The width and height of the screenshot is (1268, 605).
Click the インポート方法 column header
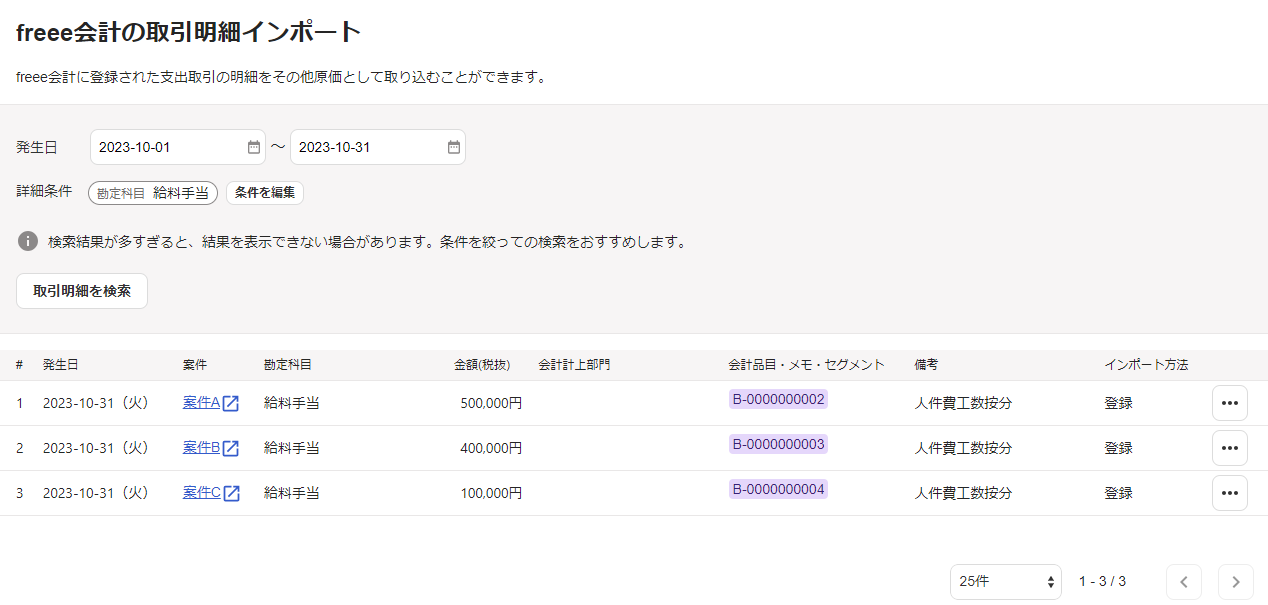click(1146, 365)
